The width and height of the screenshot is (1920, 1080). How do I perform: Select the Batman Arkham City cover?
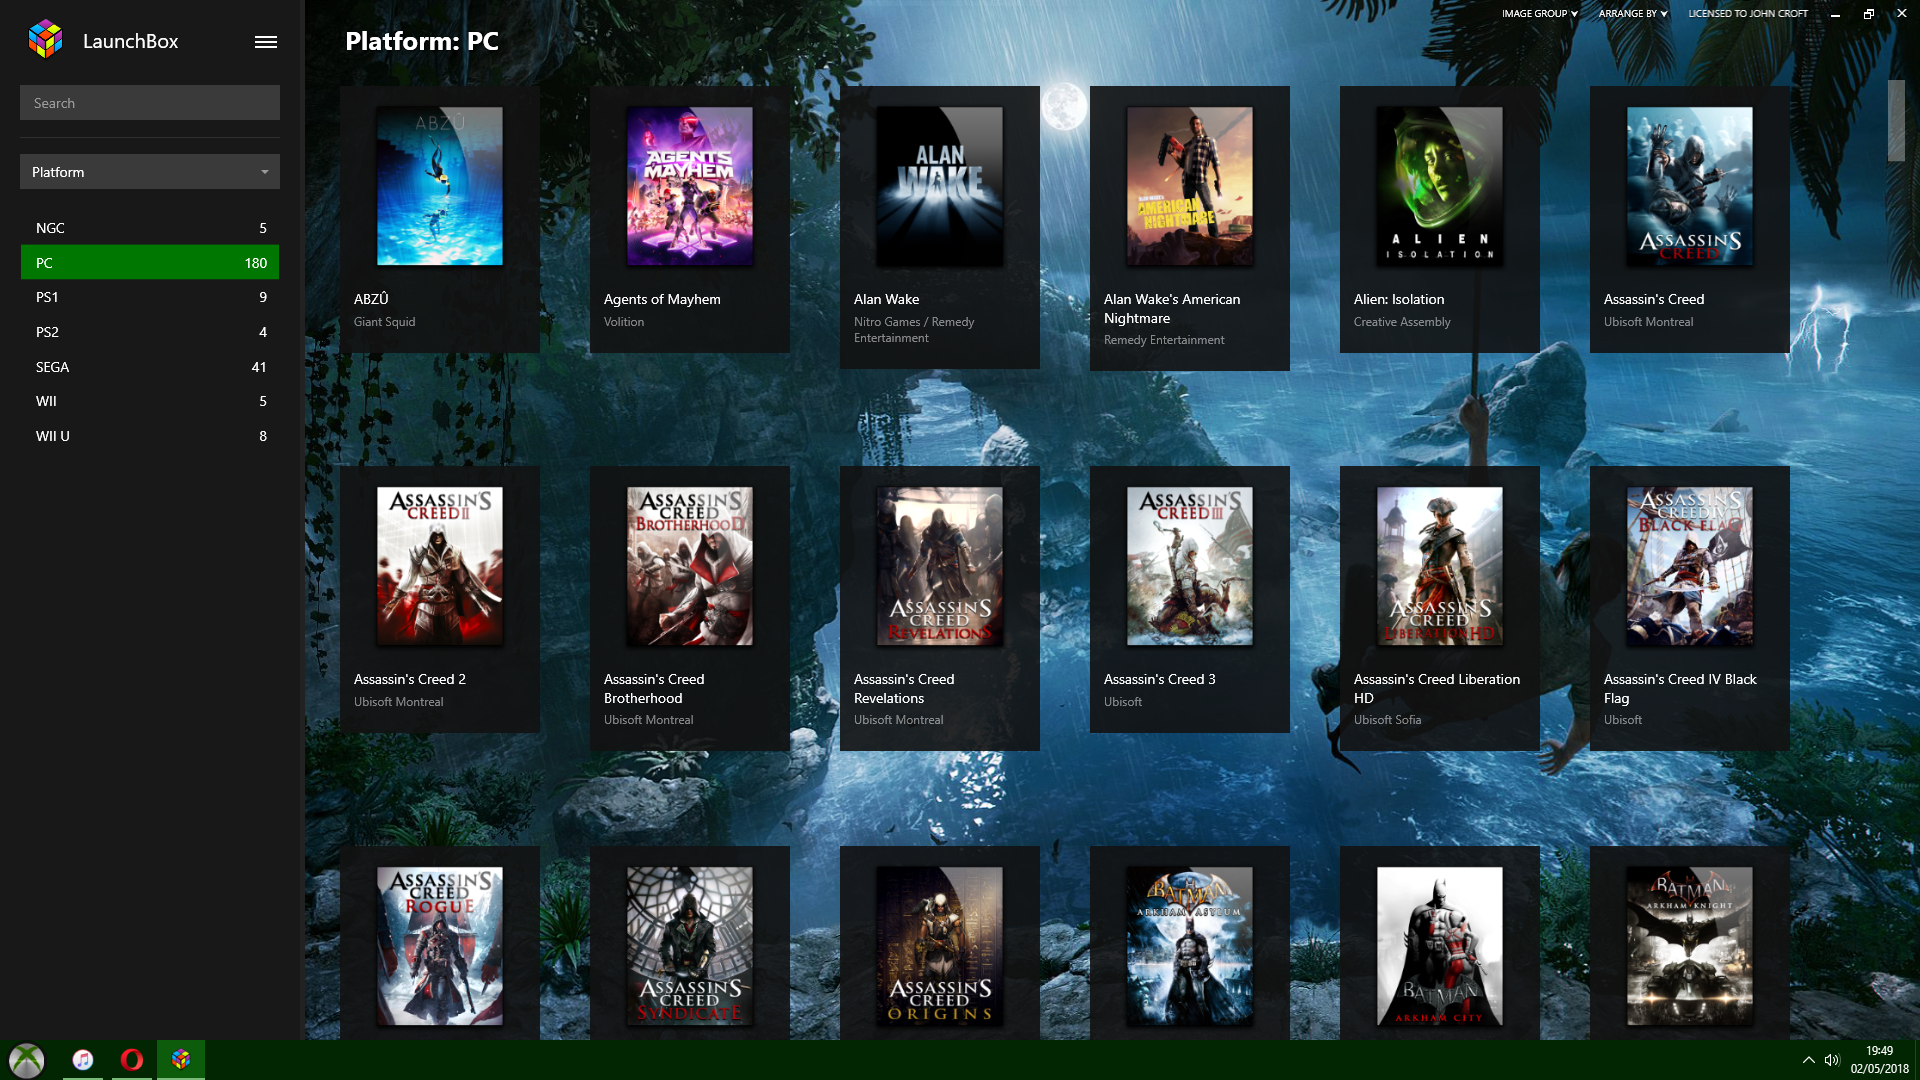[x=1440, y=946]
